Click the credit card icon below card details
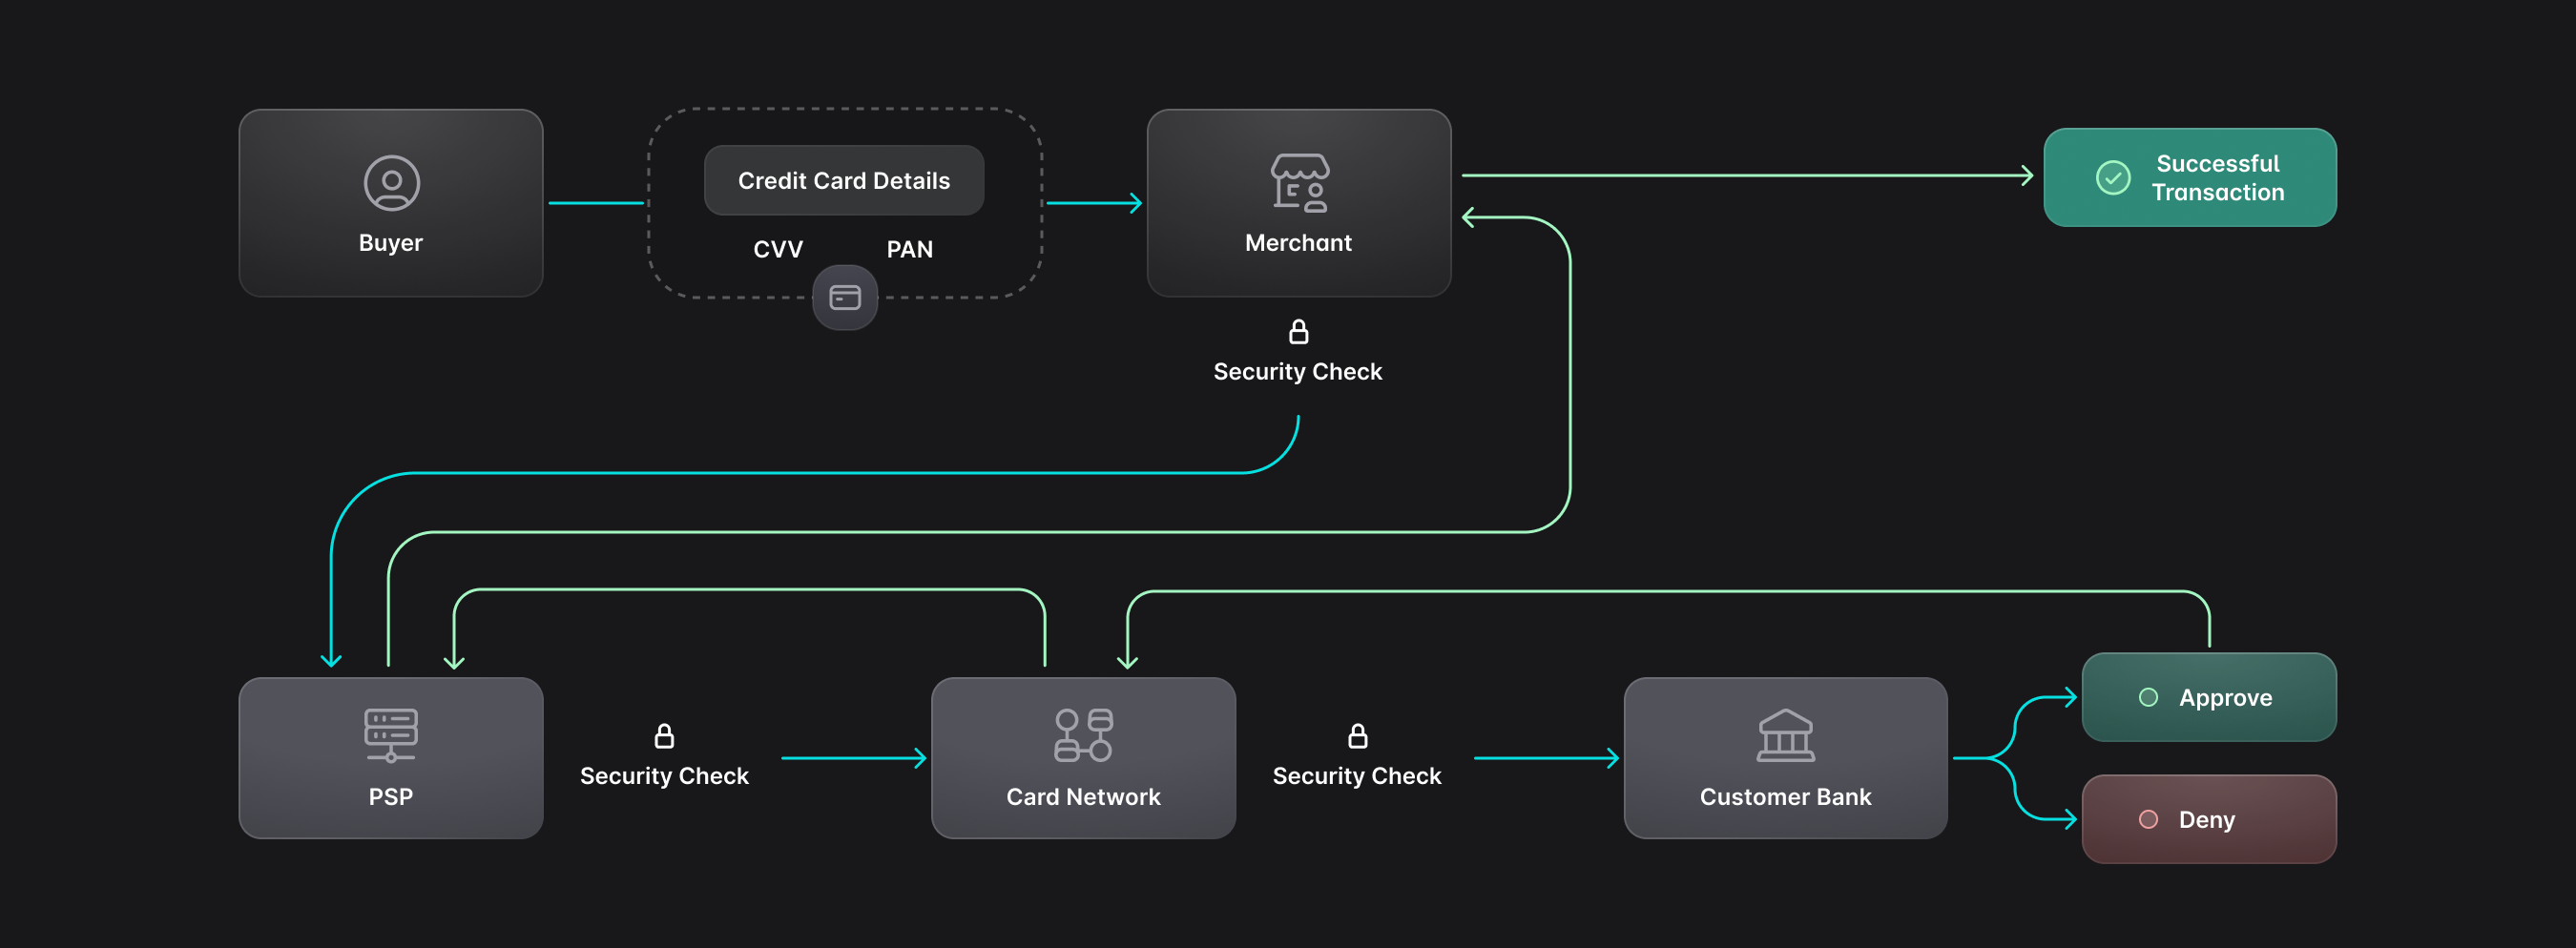 [845, 298]
